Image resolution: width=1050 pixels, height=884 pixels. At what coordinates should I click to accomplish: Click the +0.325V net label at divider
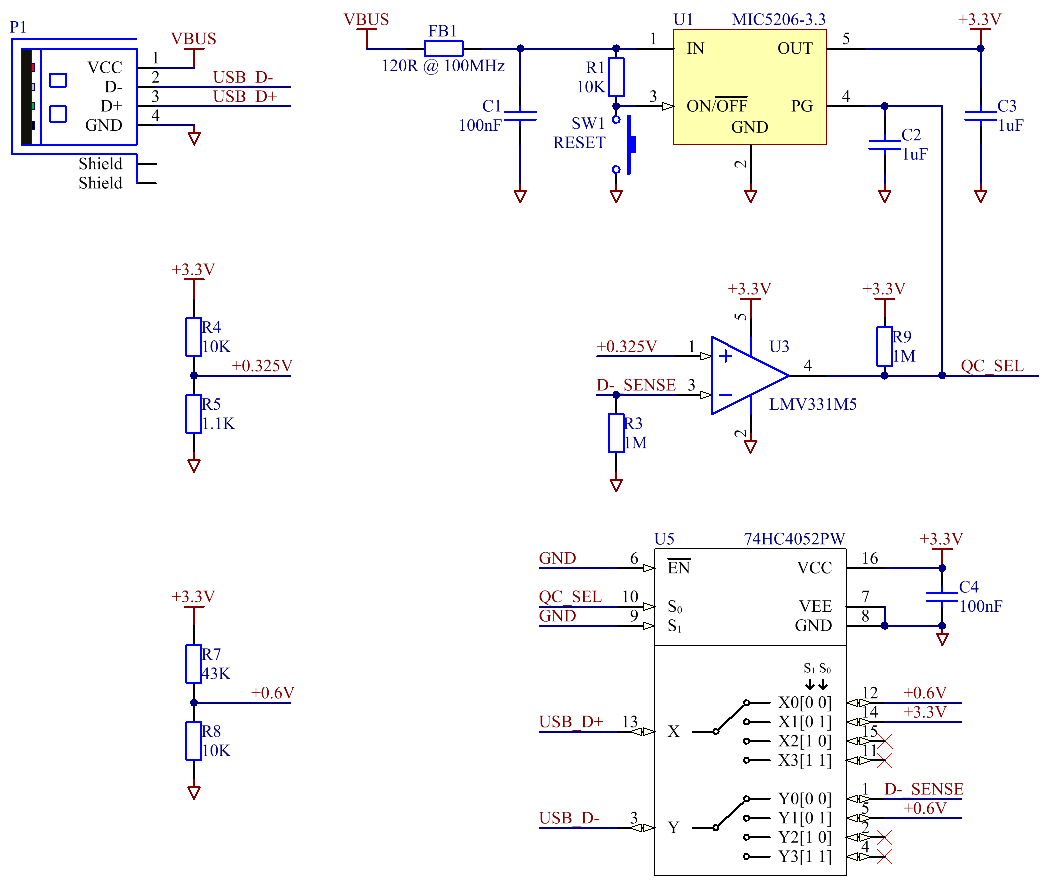coord(262,366)
